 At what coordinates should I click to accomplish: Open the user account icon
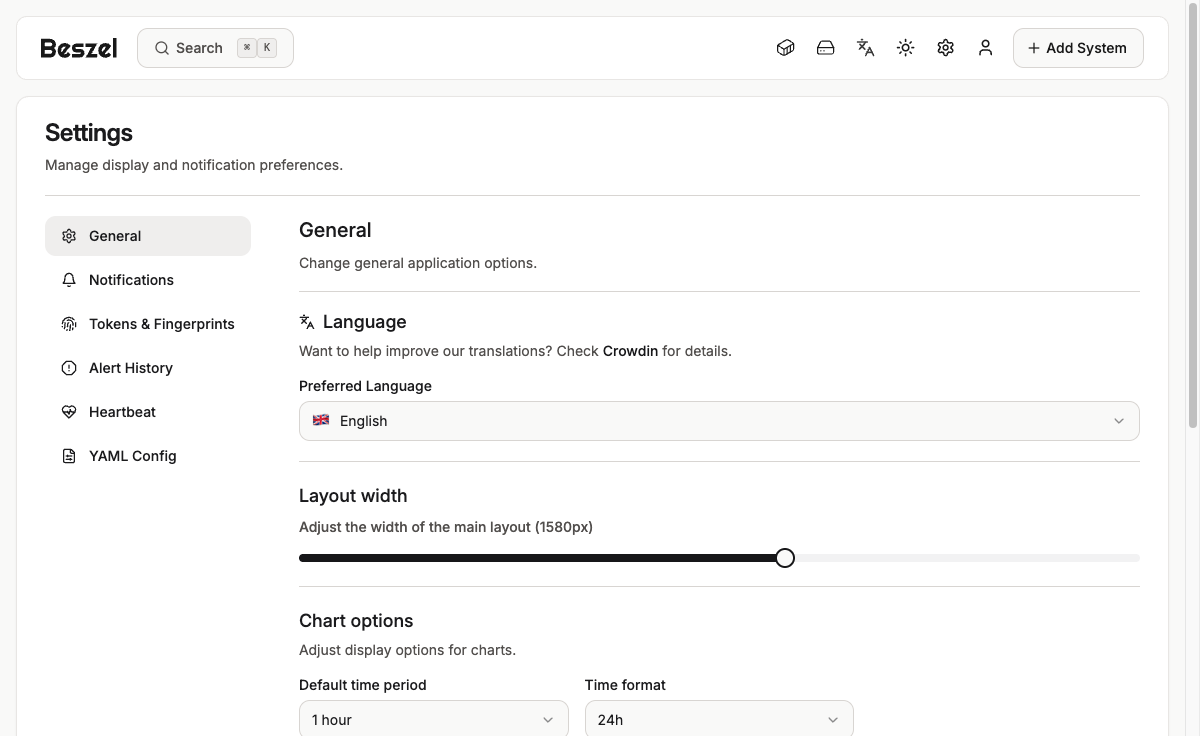[x=985, y=48]
